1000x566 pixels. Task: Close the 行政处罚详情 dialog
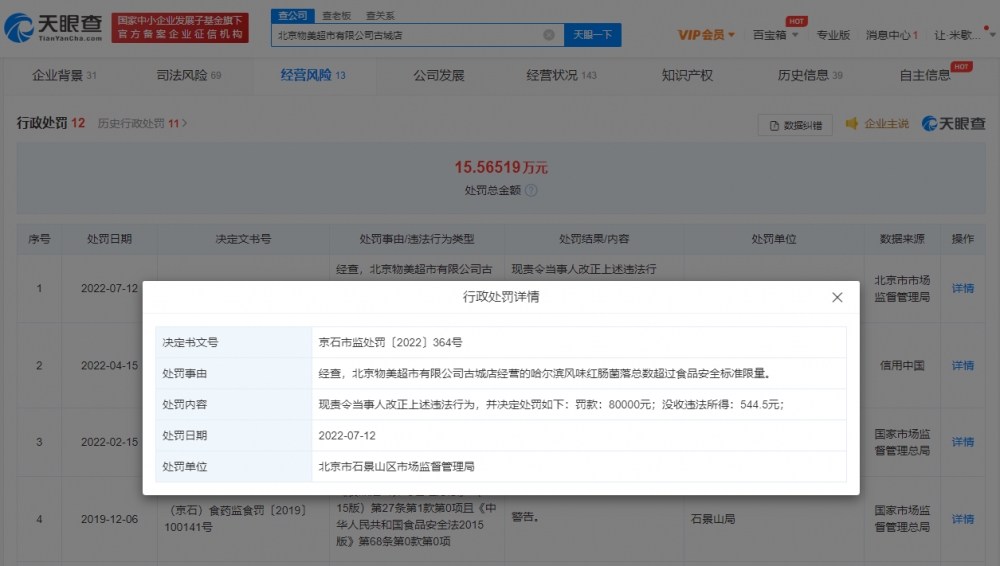(837, 297)
